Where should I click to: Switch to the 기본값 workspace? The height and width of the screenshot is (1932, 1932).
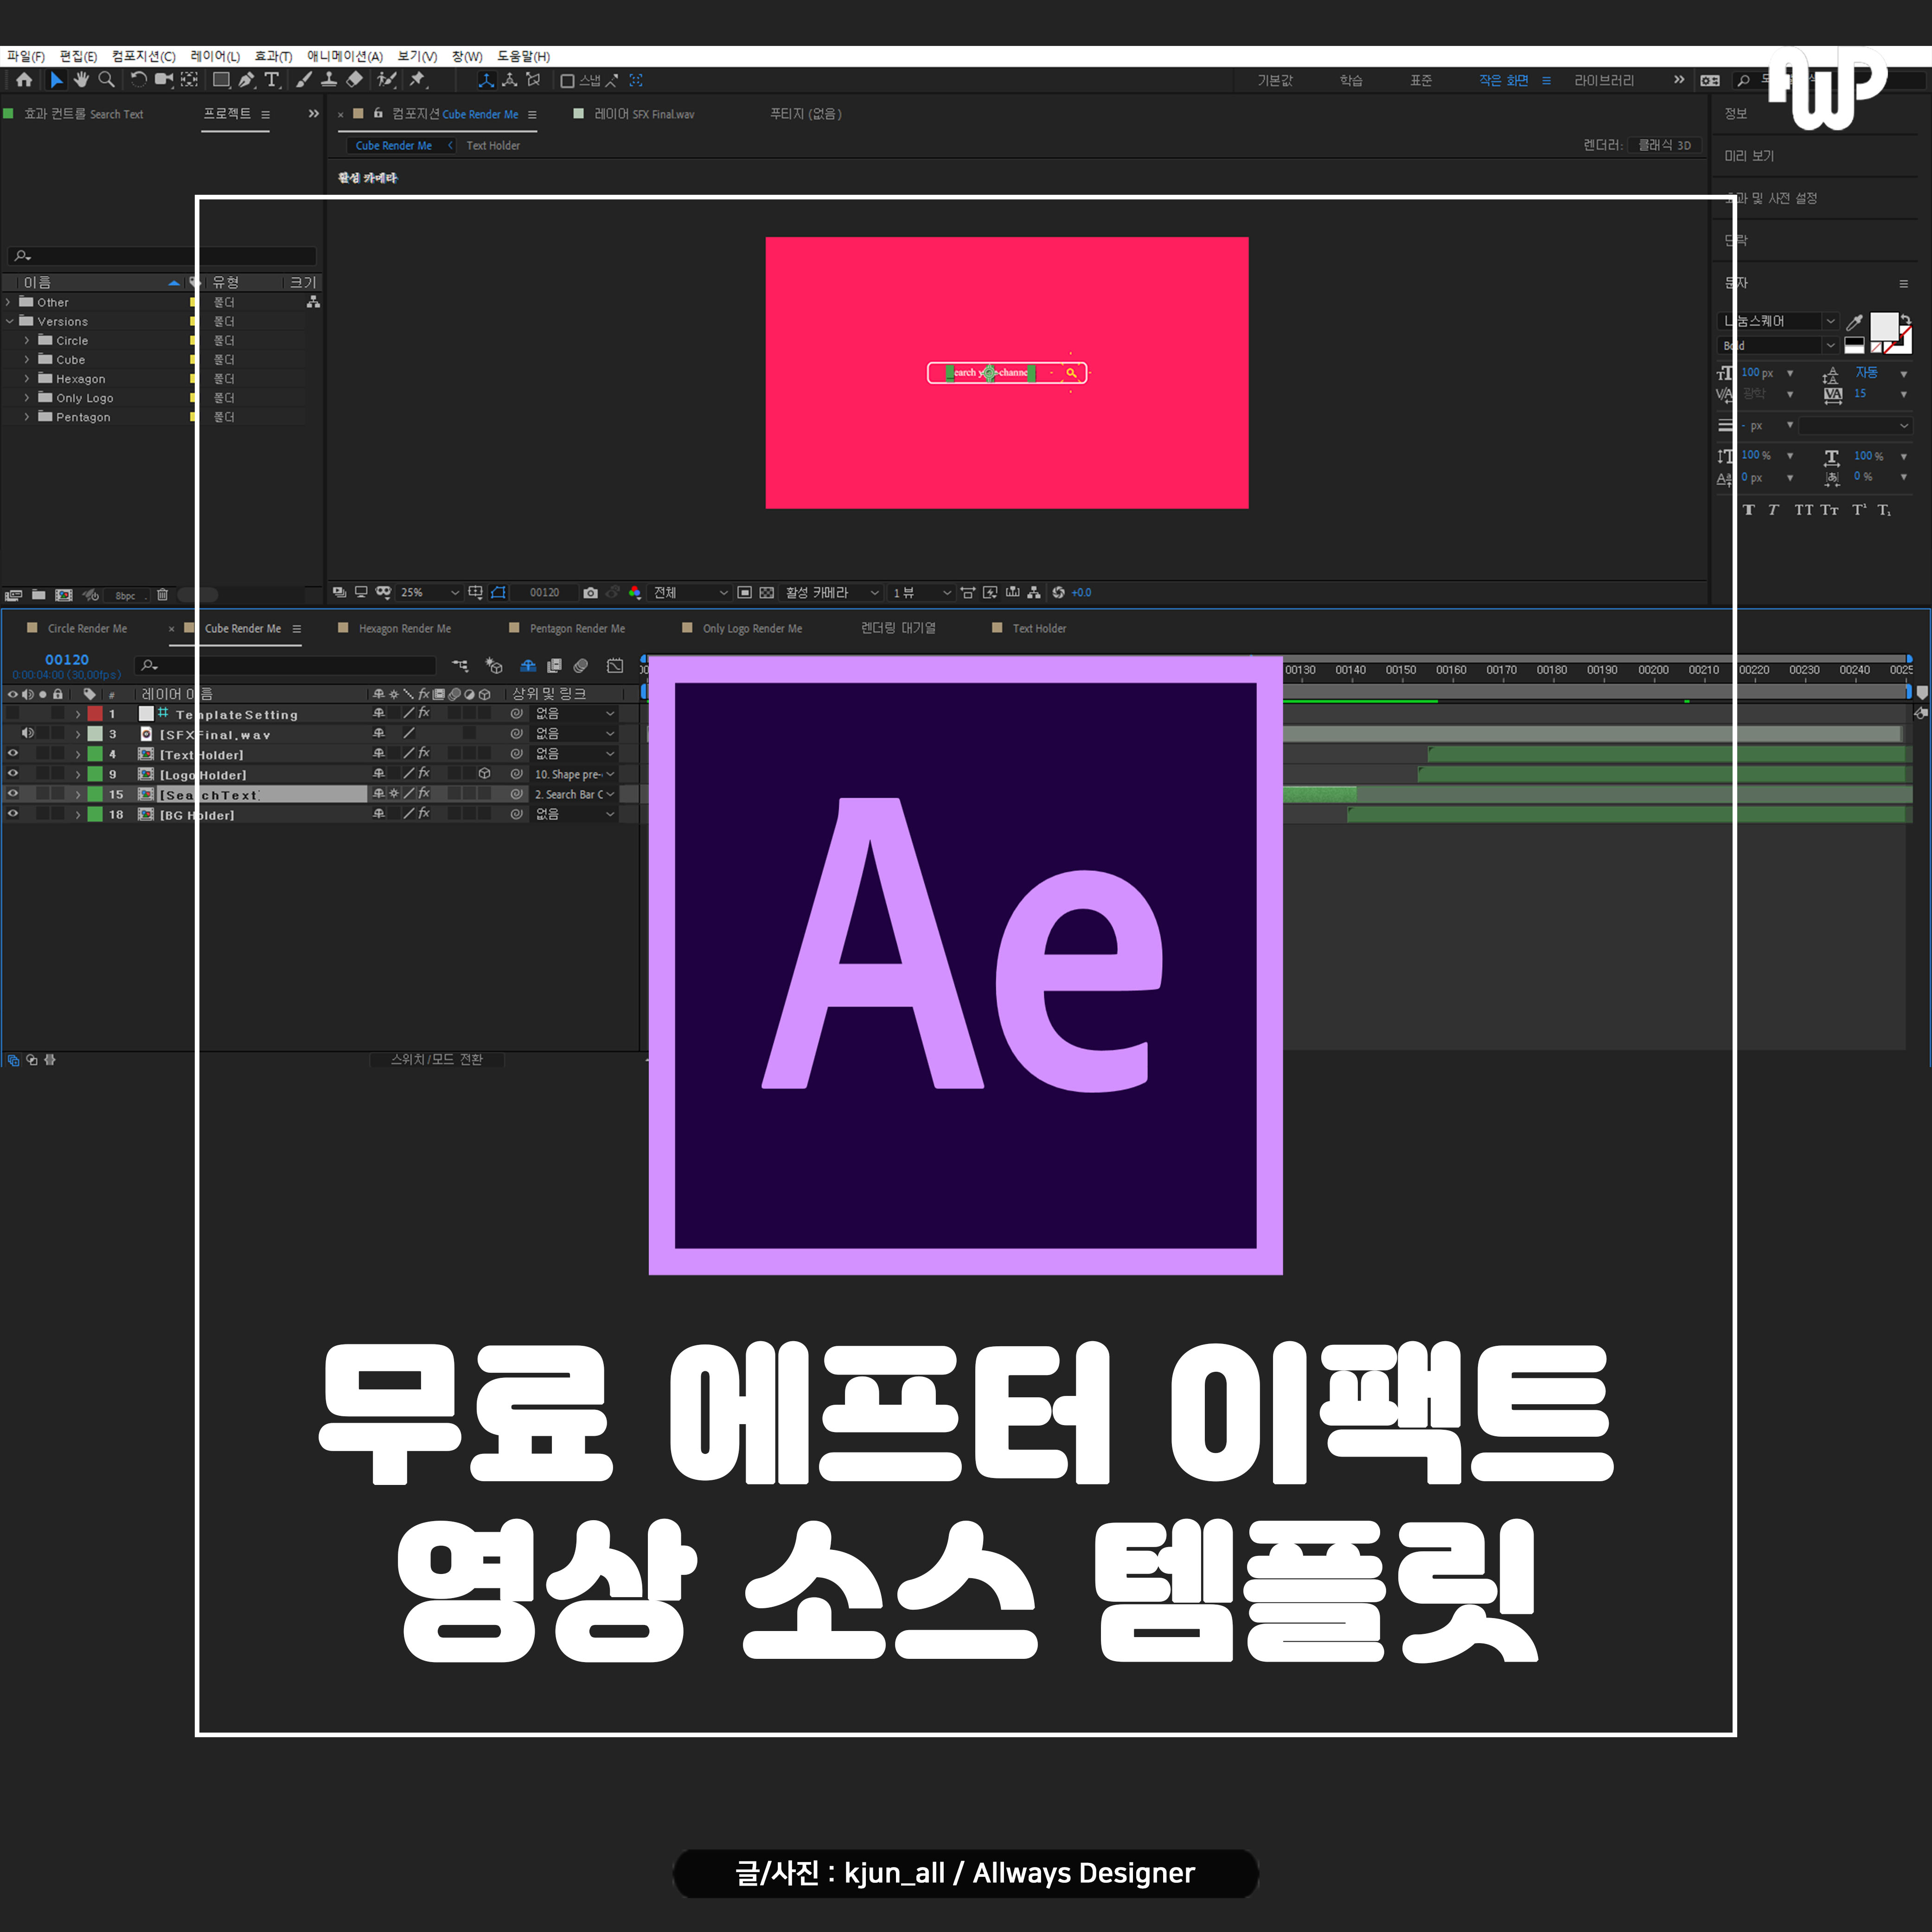point(1275,81)
